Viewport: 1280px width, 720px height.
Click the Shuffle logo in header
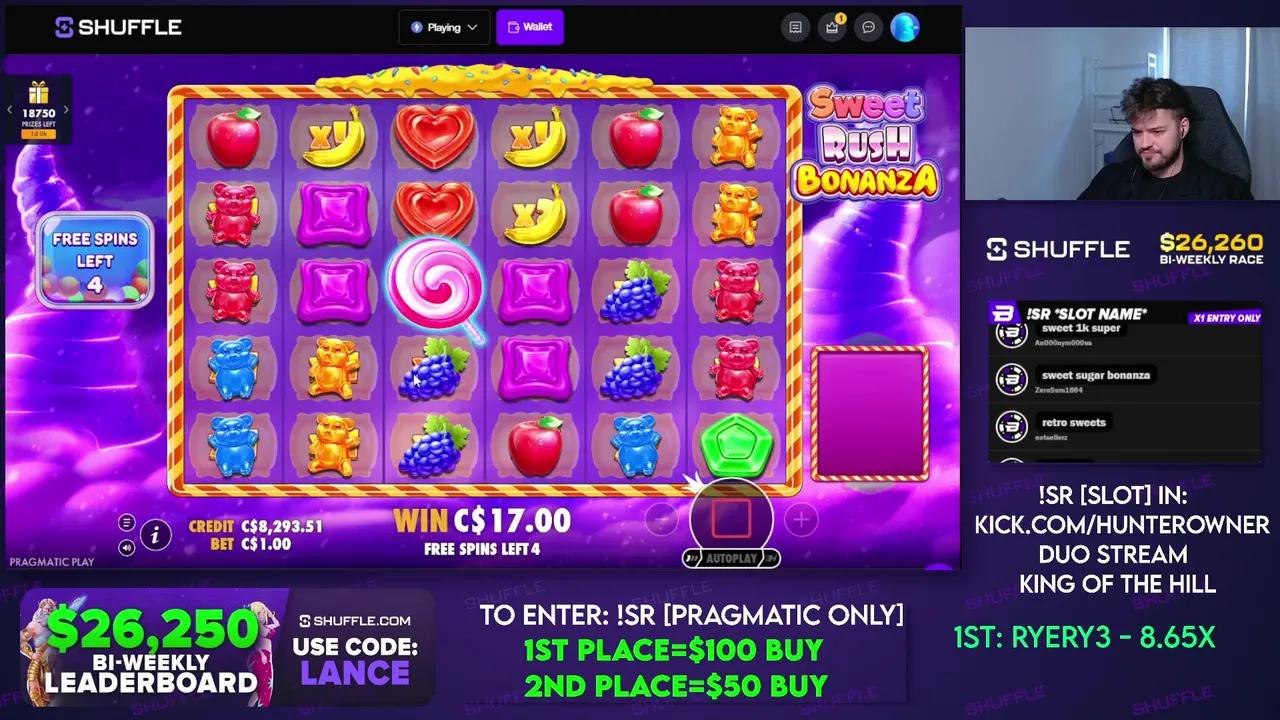click(118, 27)
